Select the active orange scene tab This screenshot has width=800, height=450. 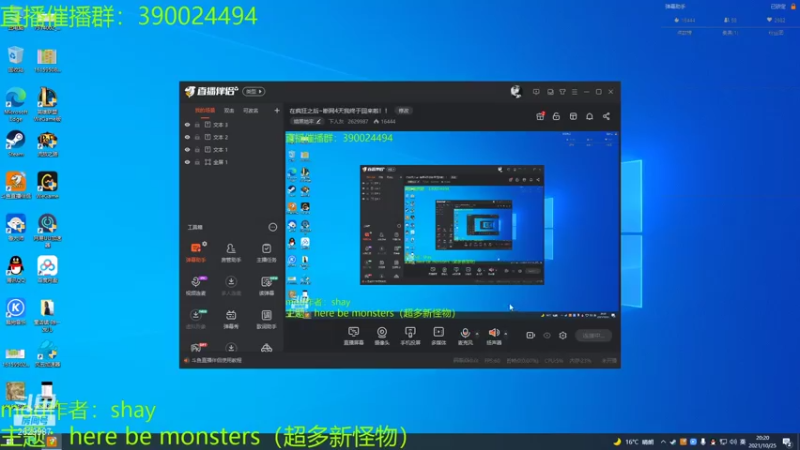[x=205, y=110]
